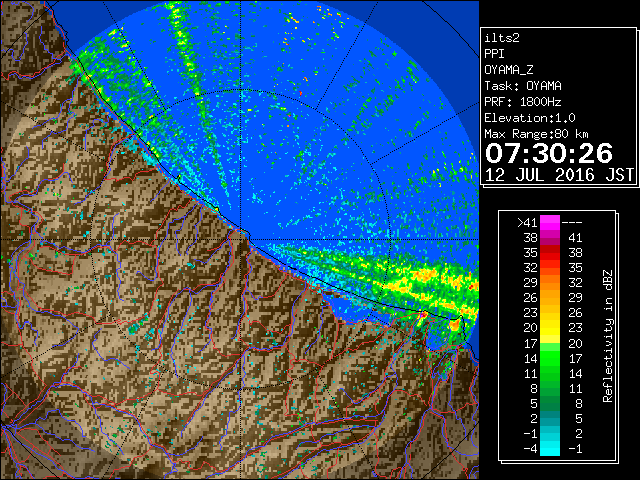This screenshot has width=640, height=480.
Task: Click the "ilts2" label in info box
Action: point(502,38)
